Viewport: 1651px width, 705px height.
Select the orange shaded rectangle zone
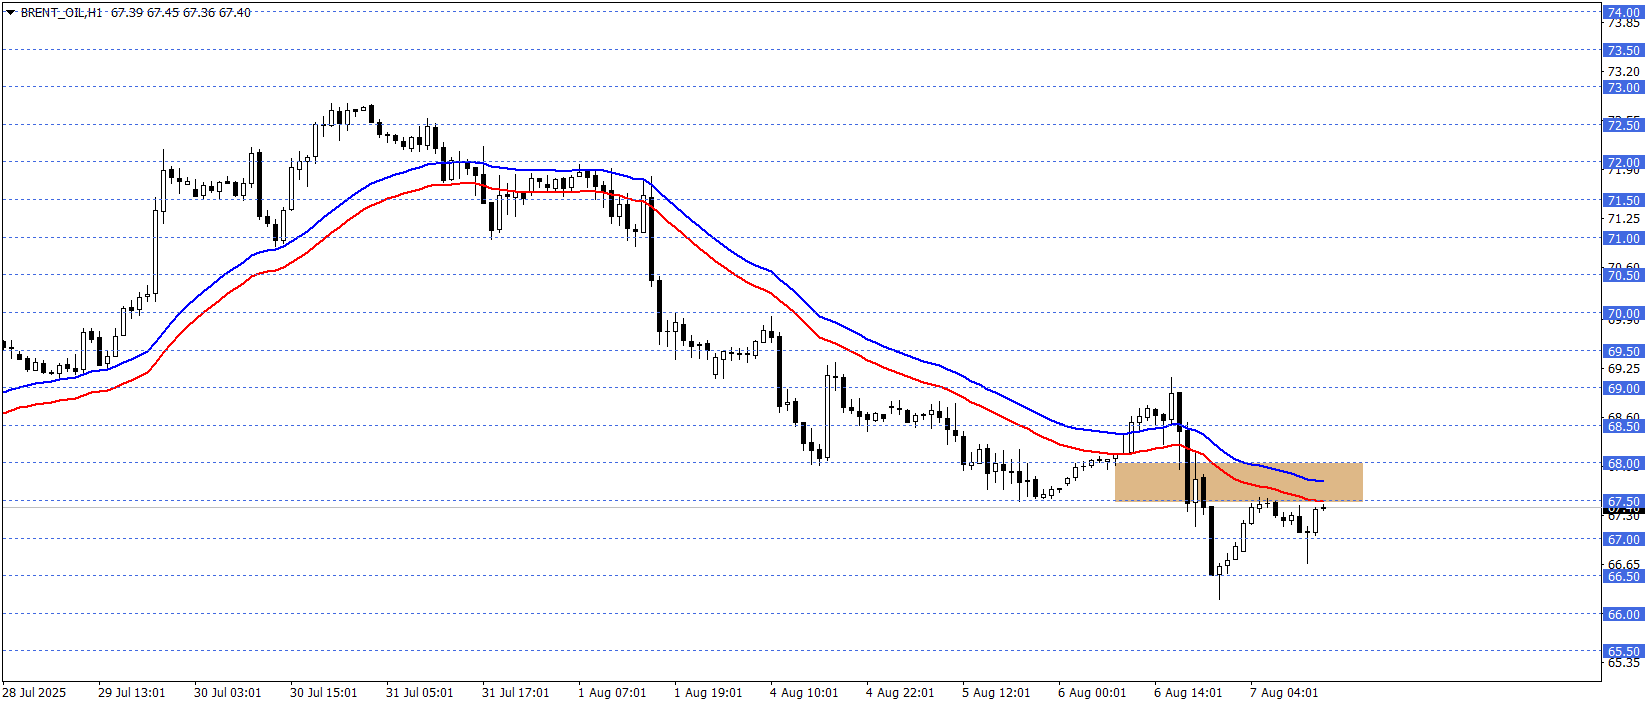(x=1238, y=482)
